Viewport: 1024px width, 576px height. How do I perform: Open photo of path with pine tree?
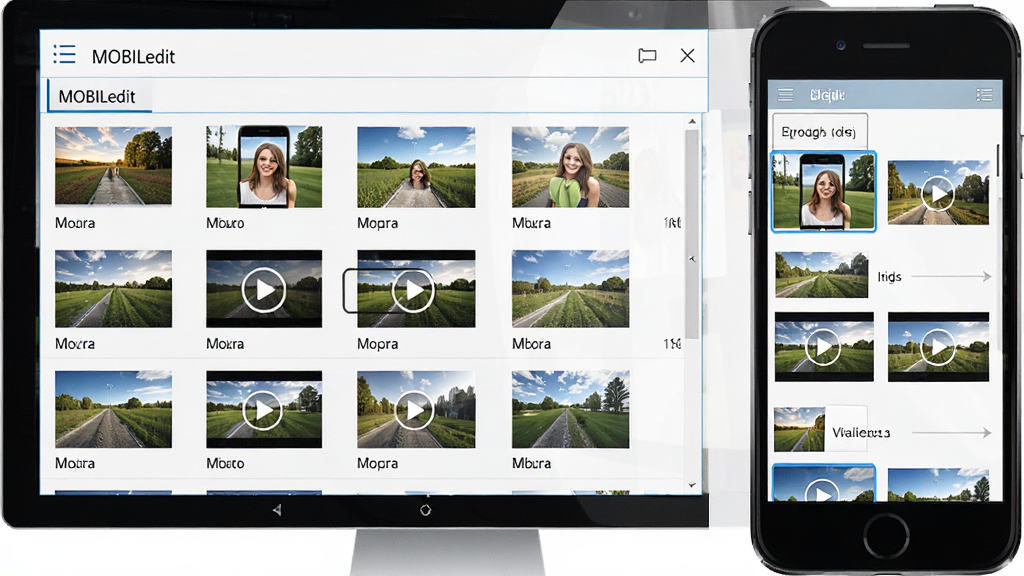(570, 409)
